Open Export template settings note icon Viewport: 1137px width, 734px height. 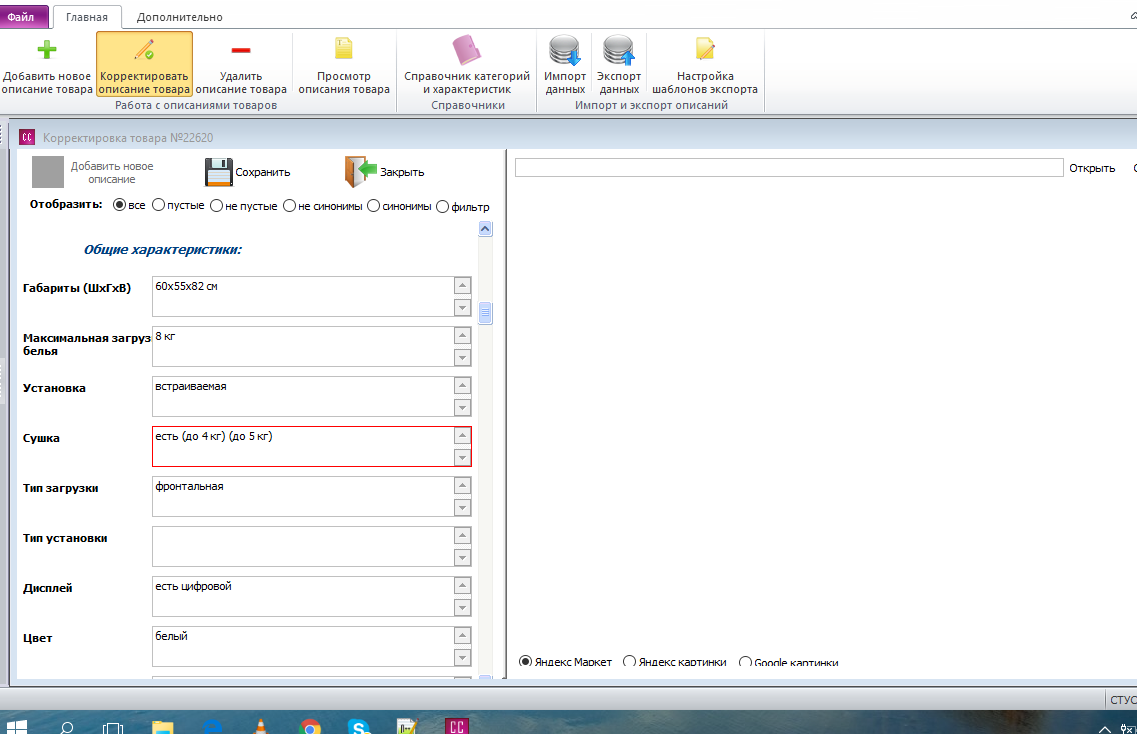[x=705, y=49]
